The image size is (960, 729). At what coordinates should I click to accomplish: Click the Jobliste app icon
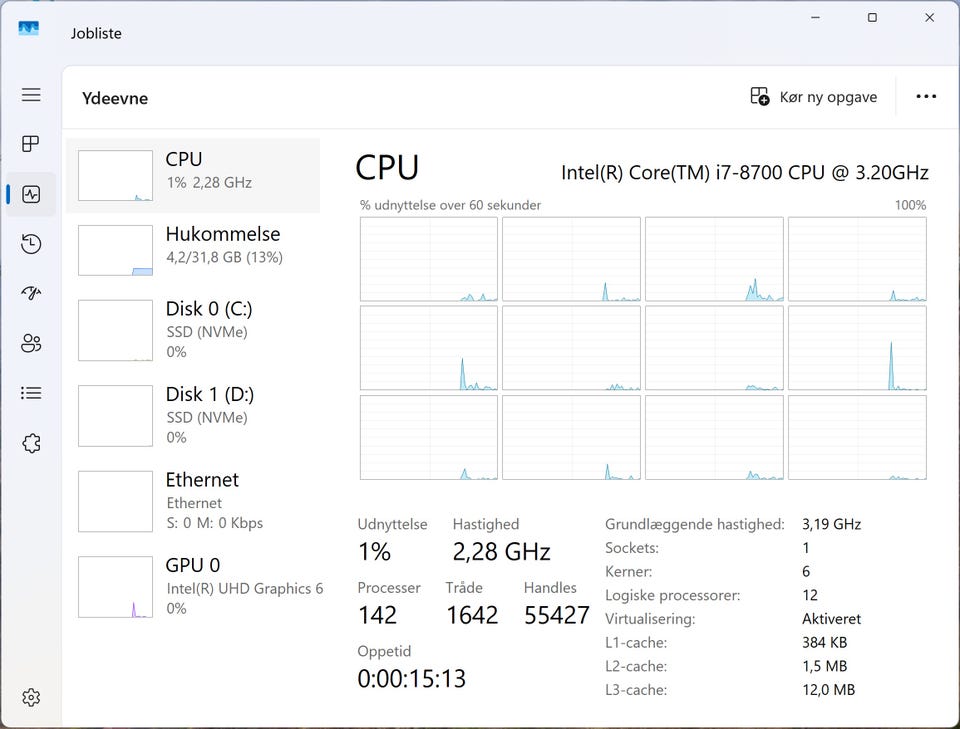click(x=29, y=29)
